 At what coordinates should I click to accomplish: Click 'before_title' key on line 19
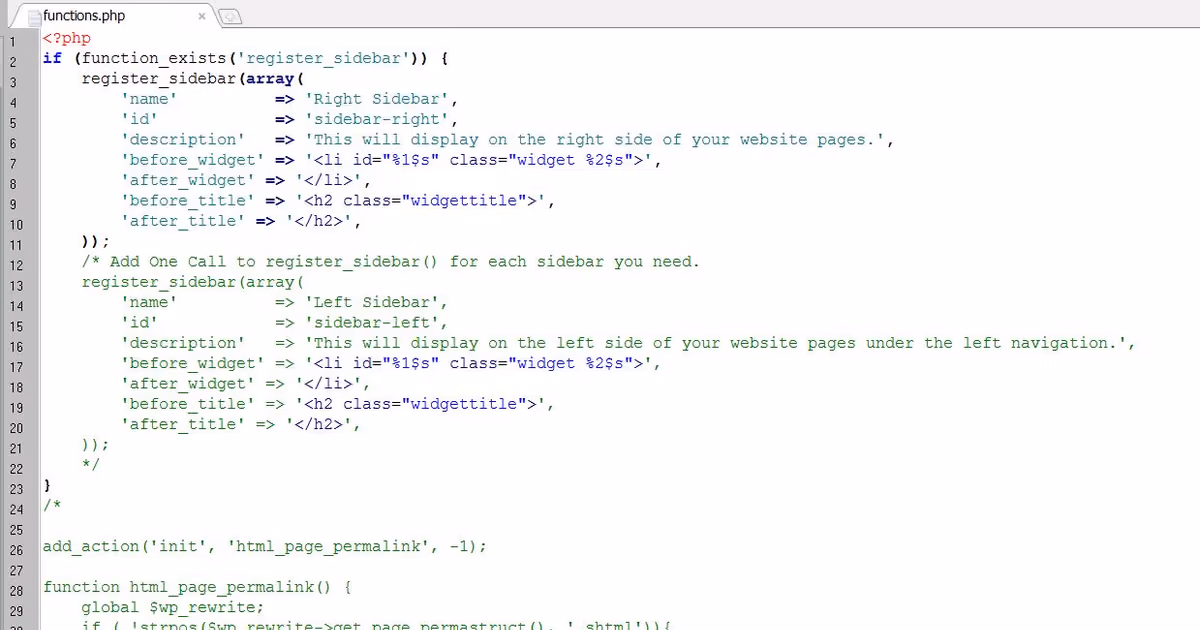188,404
